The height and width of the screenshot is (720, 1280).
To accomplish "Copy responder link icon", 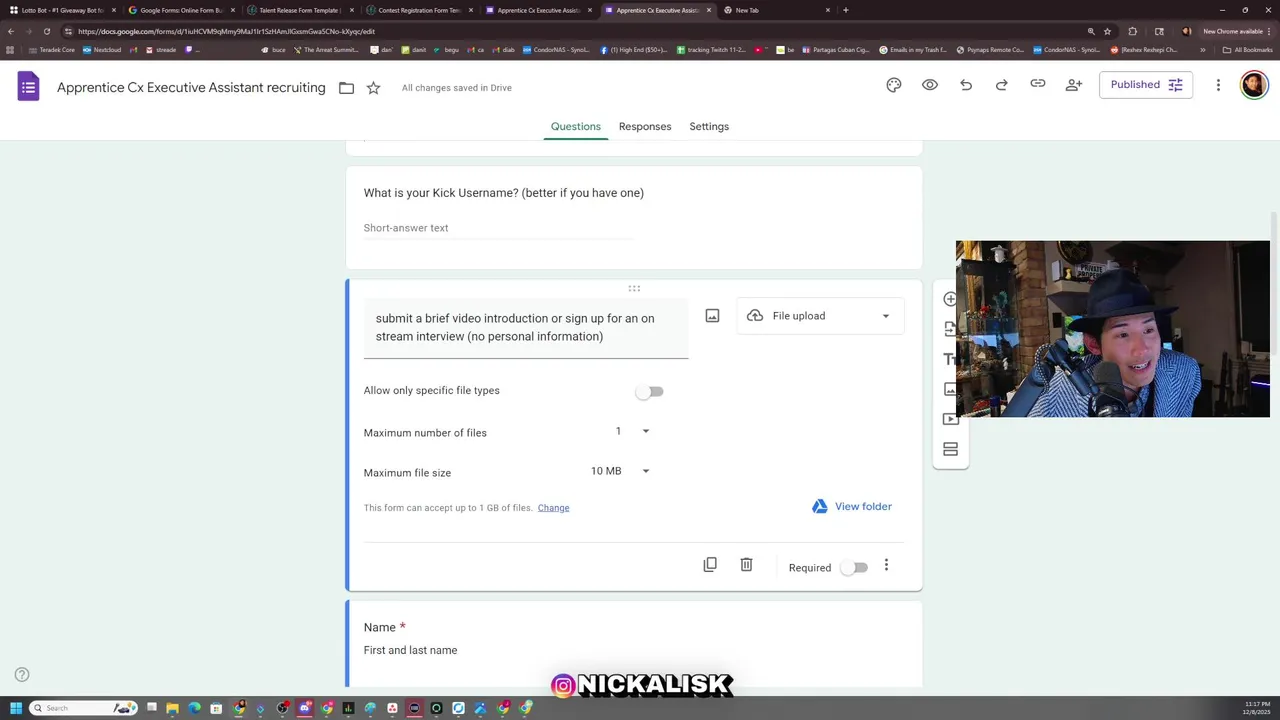I will (1038, 84).
